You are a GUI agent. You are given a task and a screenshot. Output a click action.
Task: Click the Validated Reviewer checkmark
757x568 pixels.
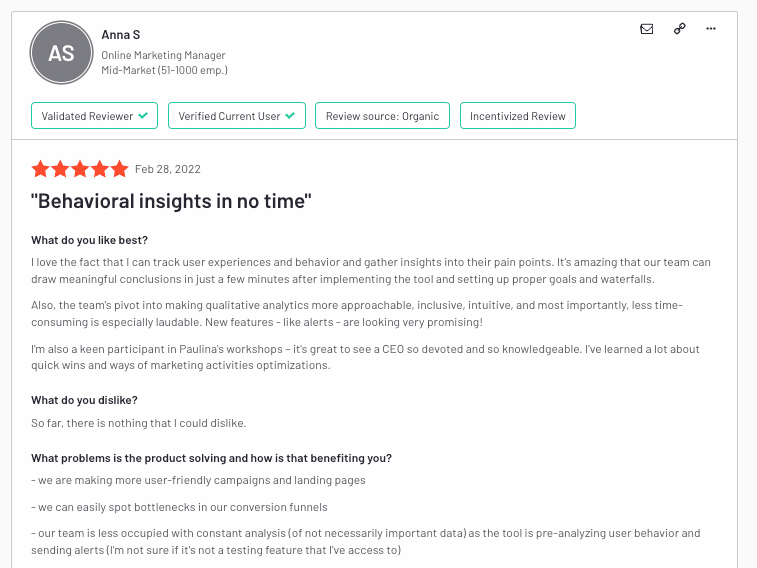pos(143,116)
